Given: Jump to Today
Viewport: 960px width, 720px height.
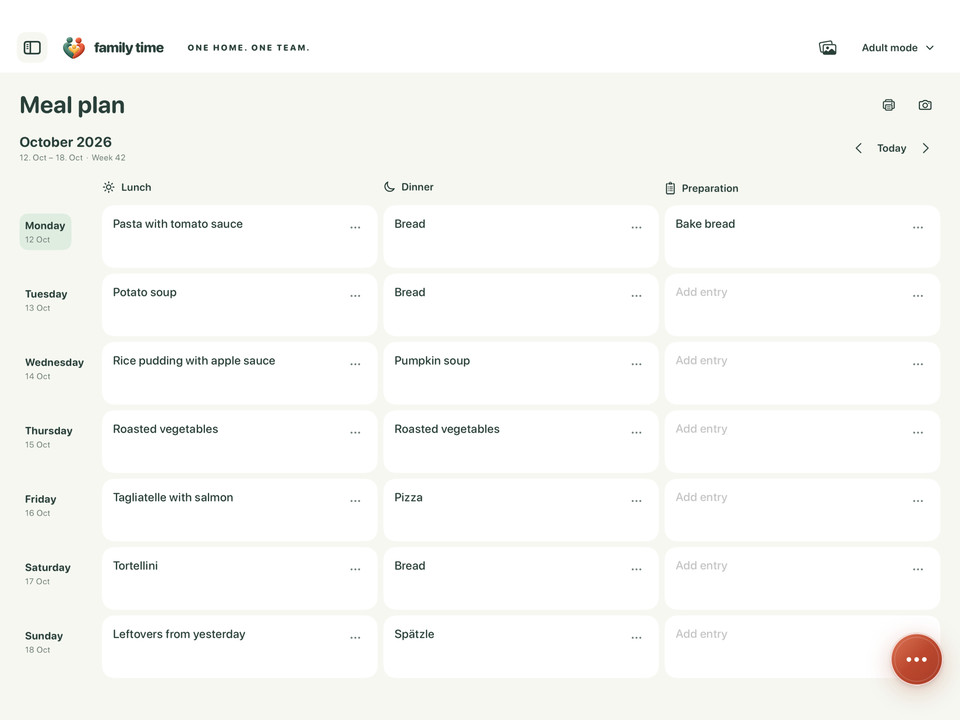Looking at the screenshot, I should click(x=891, y=148).
